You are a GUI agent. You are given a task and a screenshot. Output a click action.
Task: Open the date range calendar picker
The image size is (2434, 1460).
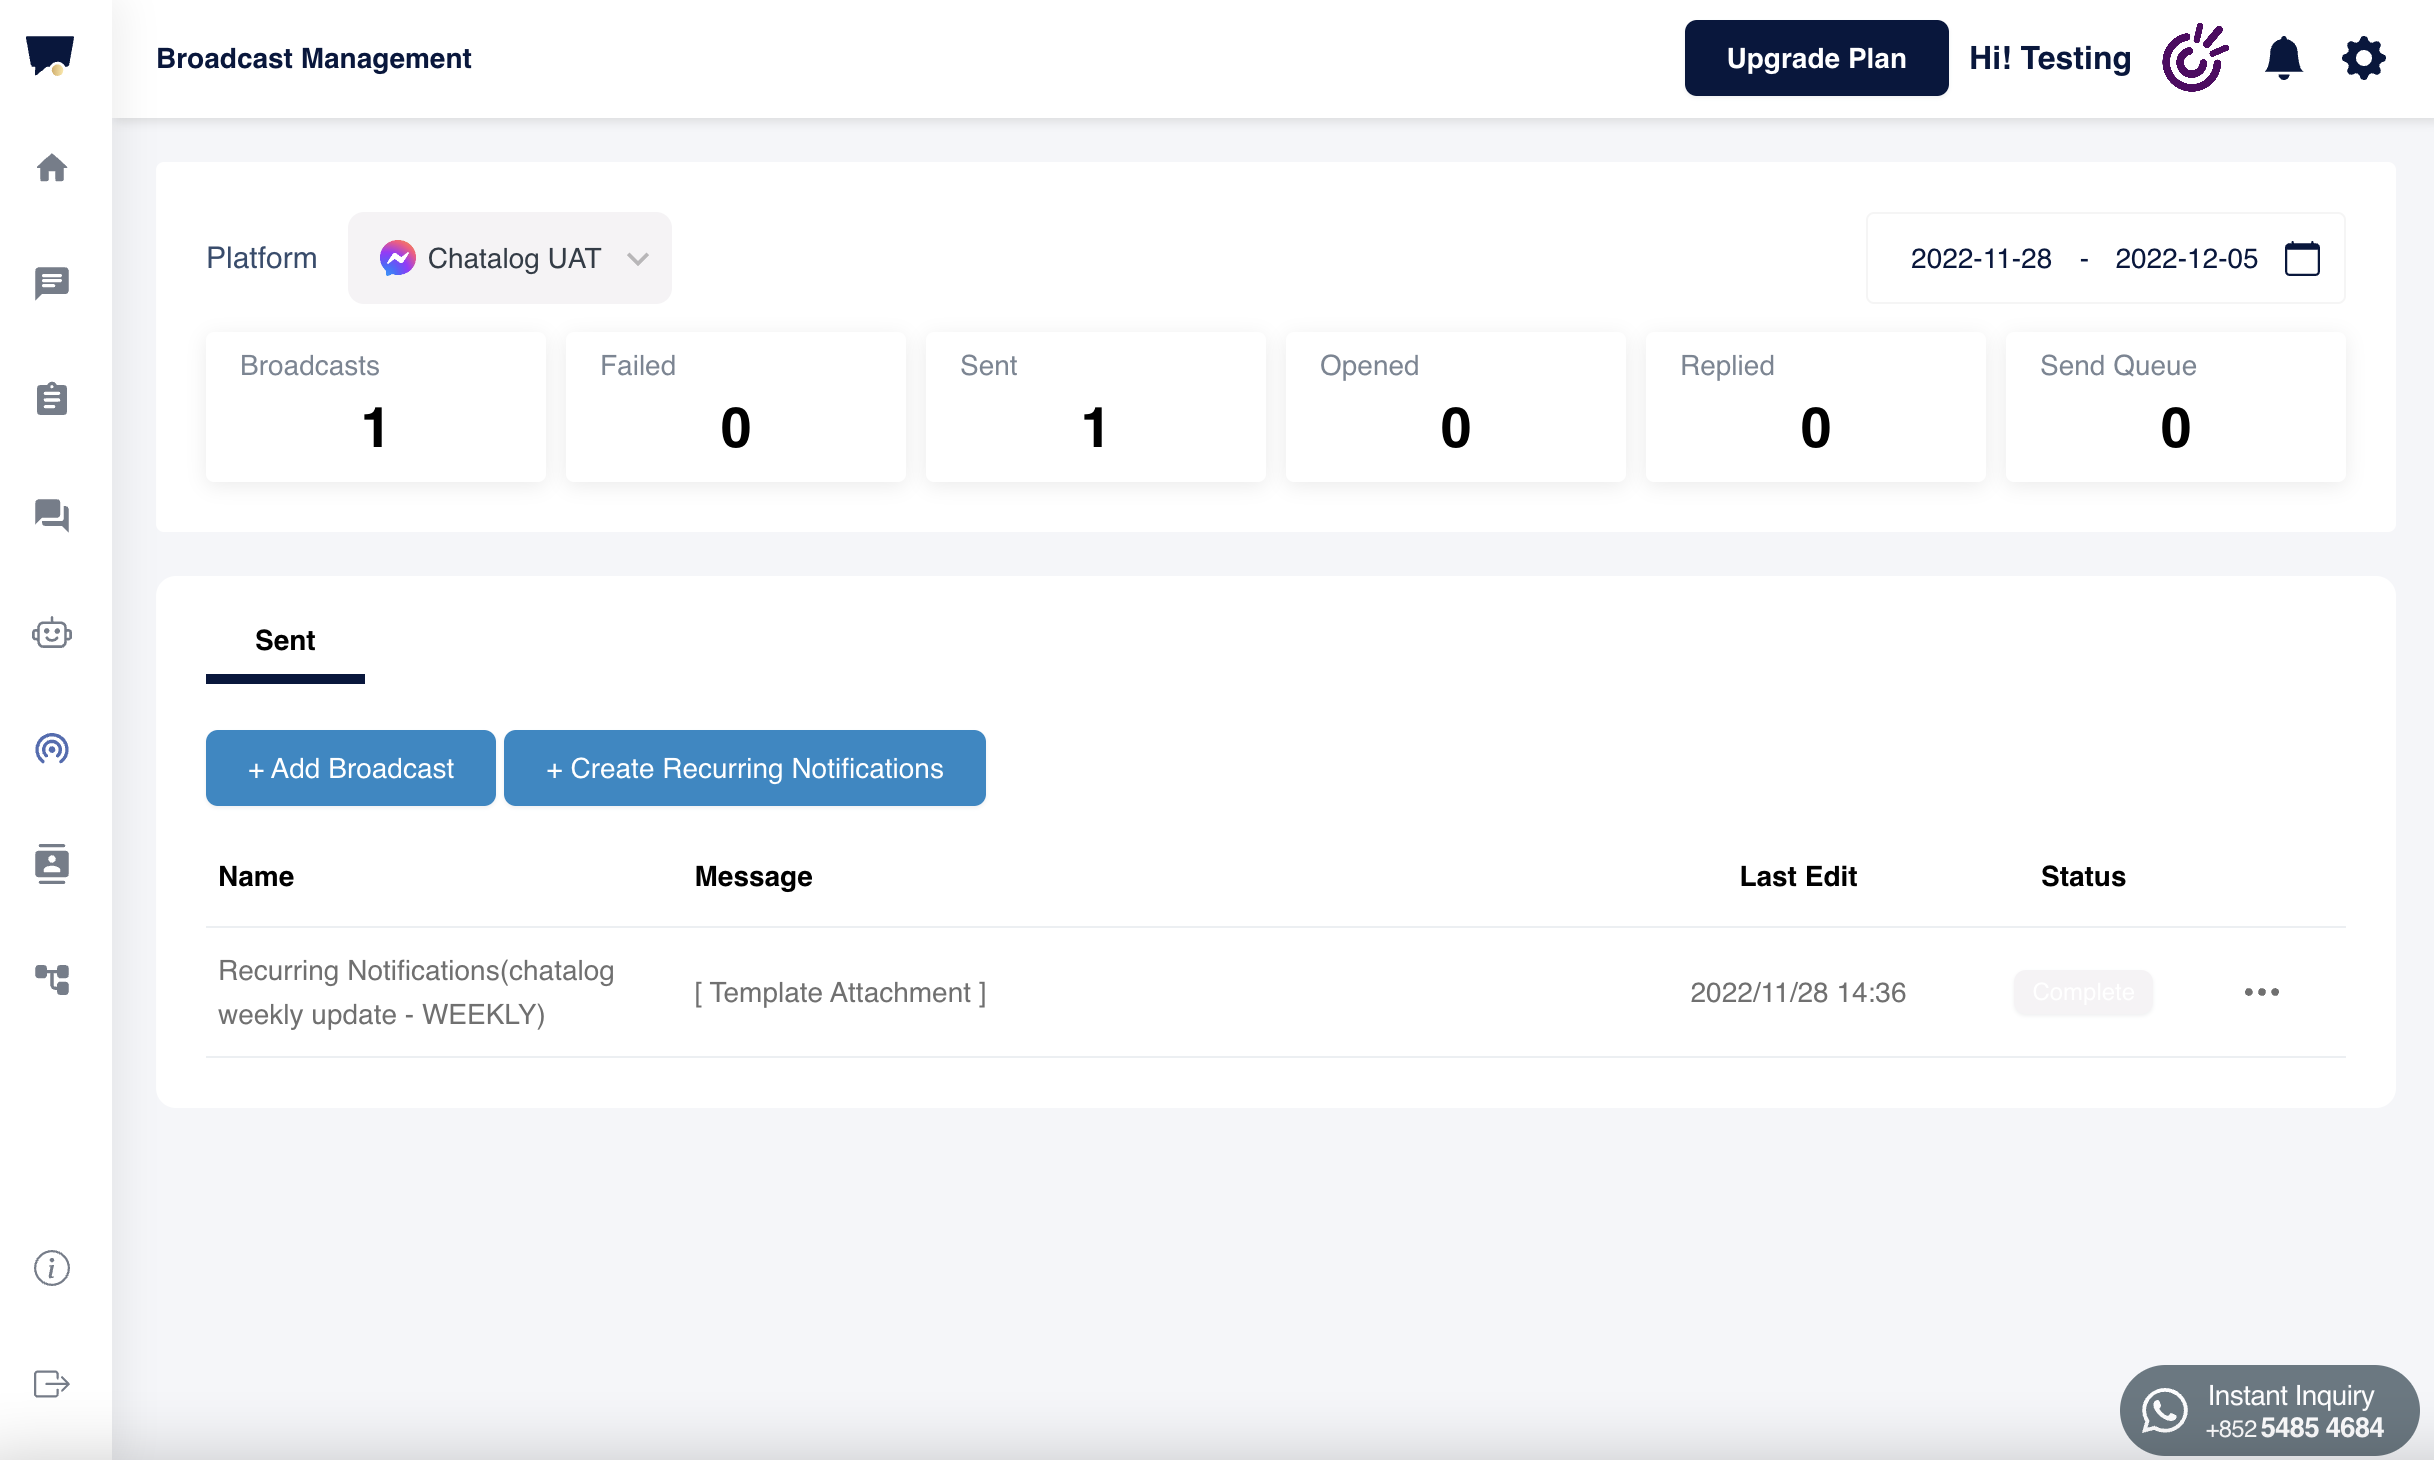[2302, 258]
